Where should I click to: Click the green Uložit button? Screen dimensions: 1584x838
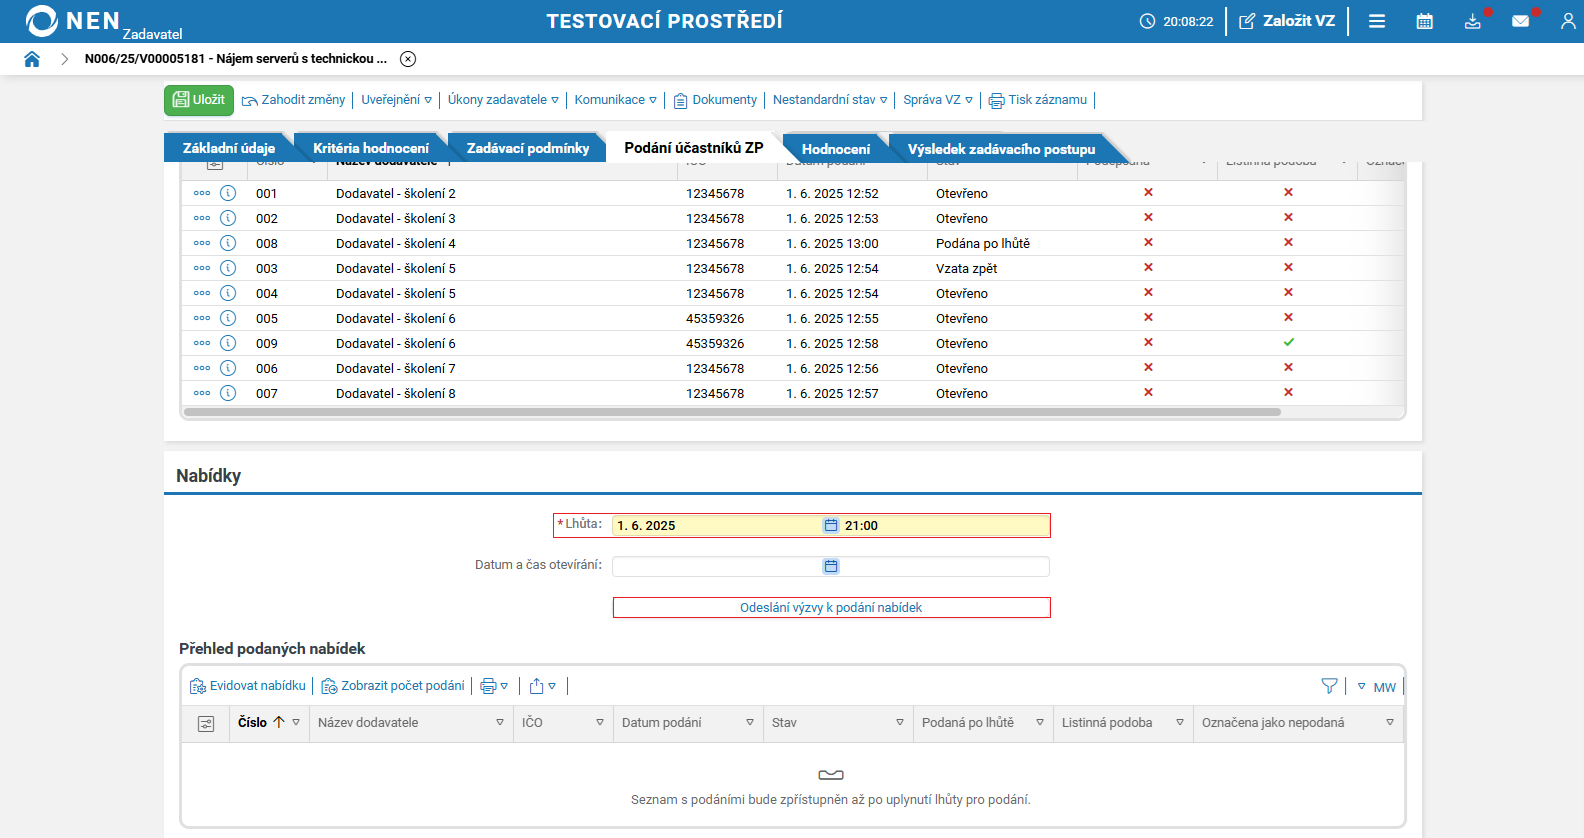click(199, 100)
